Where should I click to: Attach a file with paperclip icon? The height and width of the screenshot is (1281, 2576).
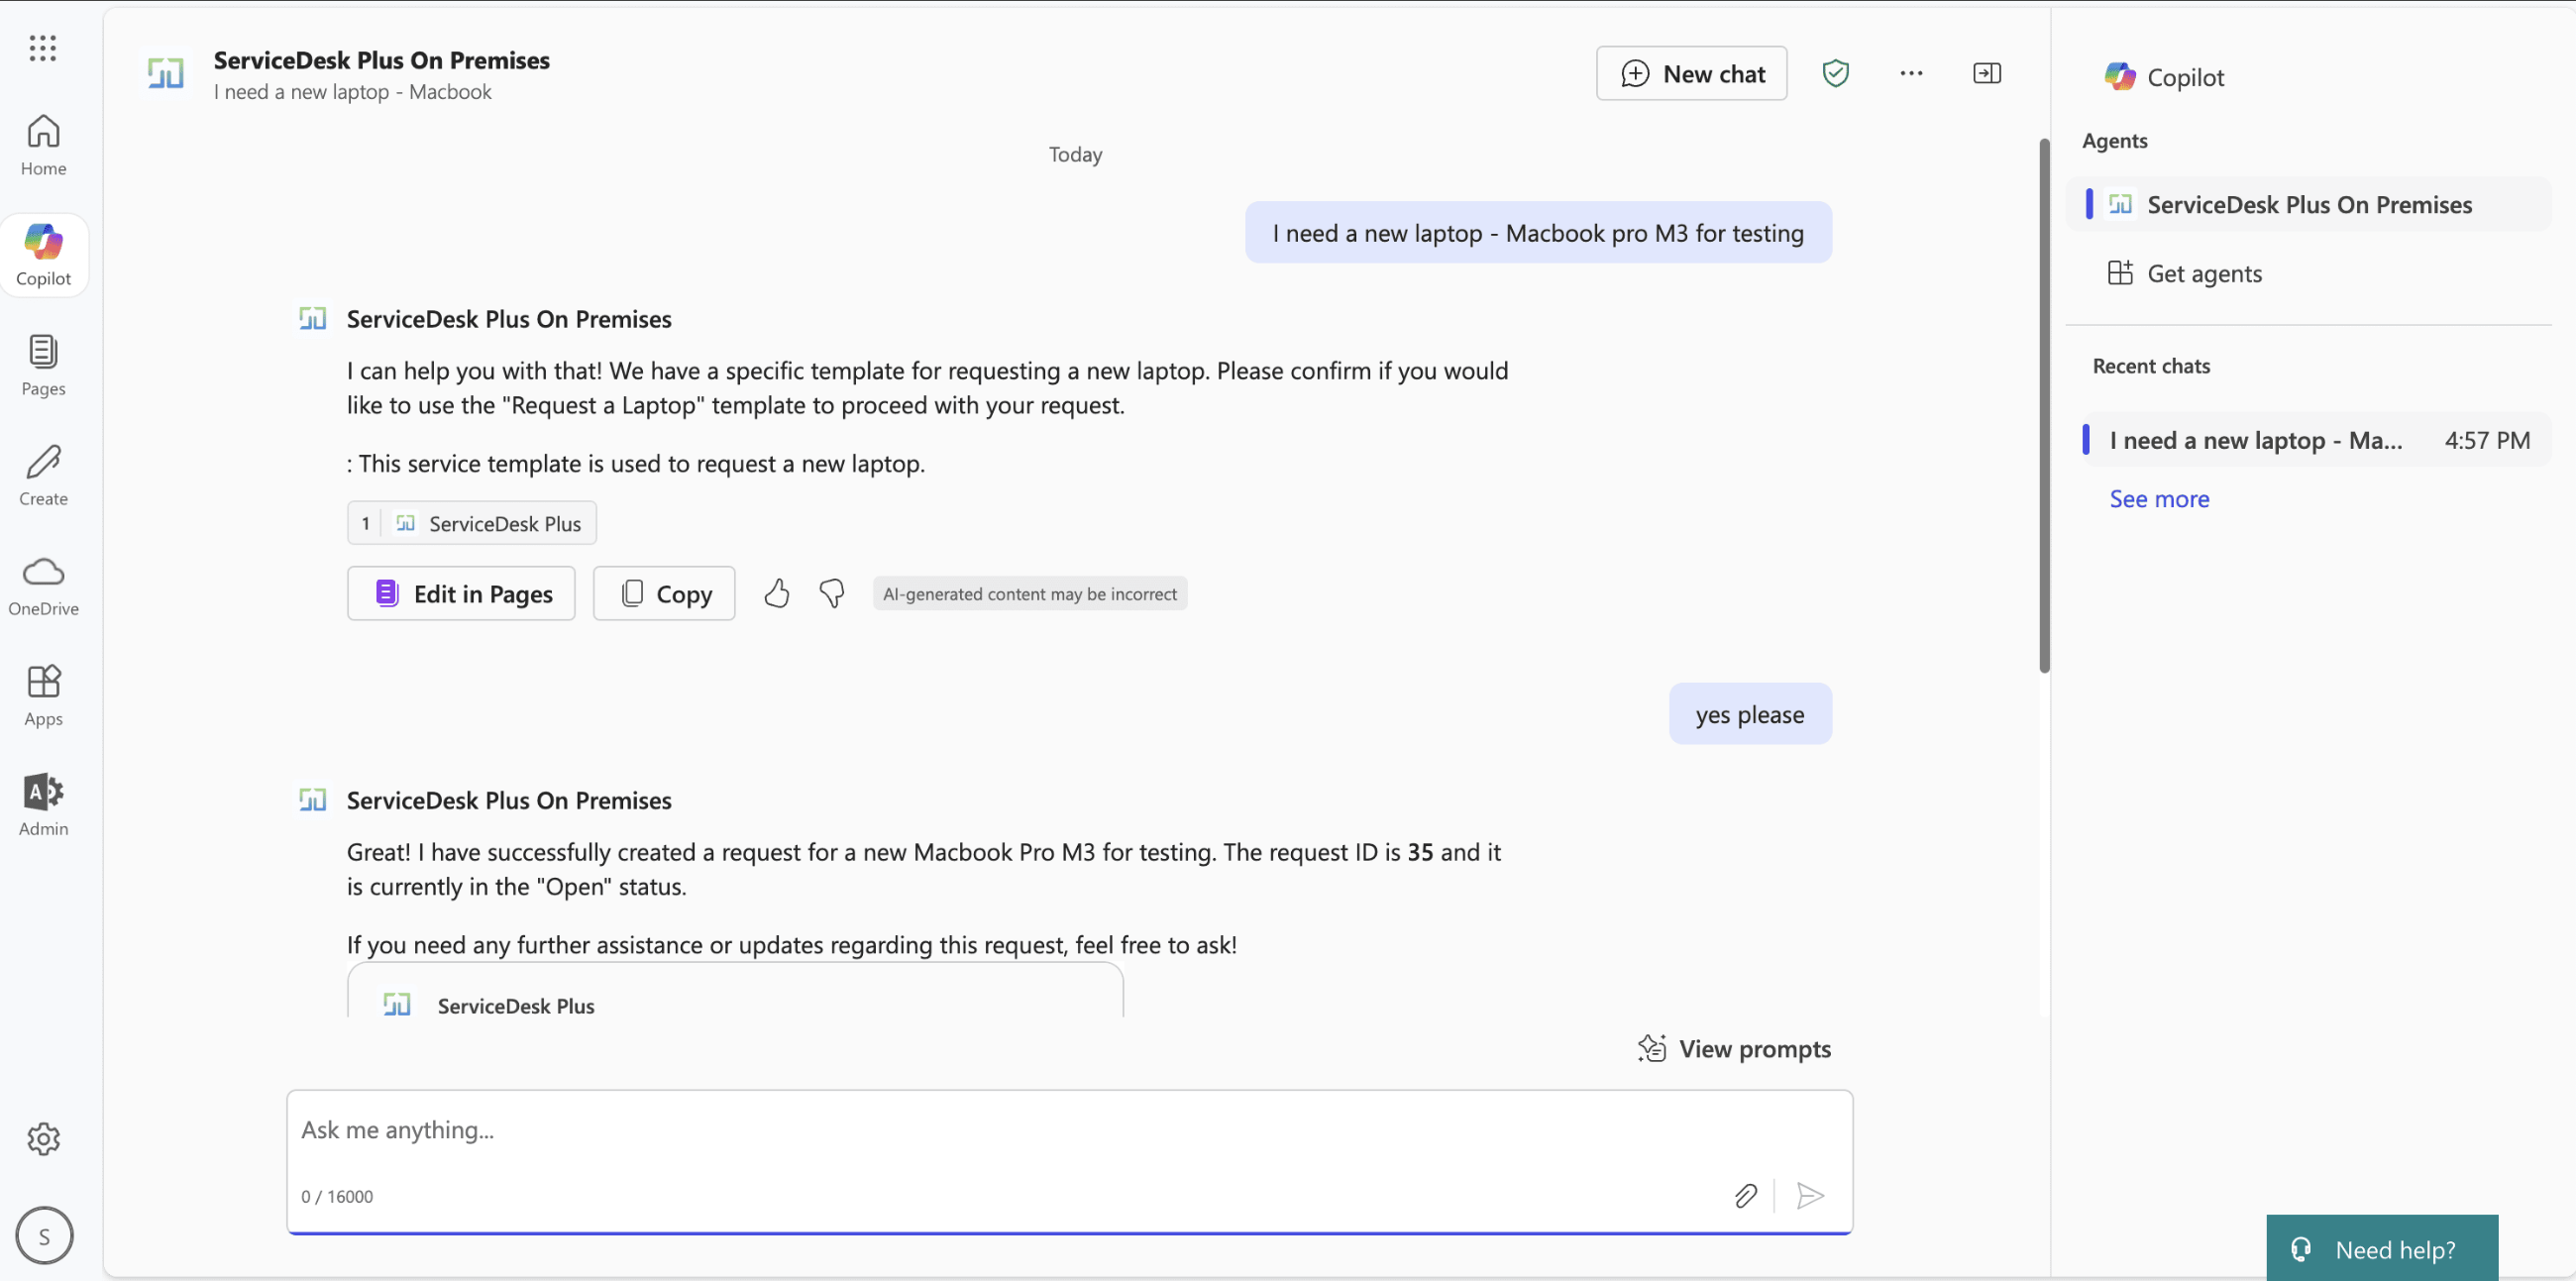[x=1745, y=1196]
